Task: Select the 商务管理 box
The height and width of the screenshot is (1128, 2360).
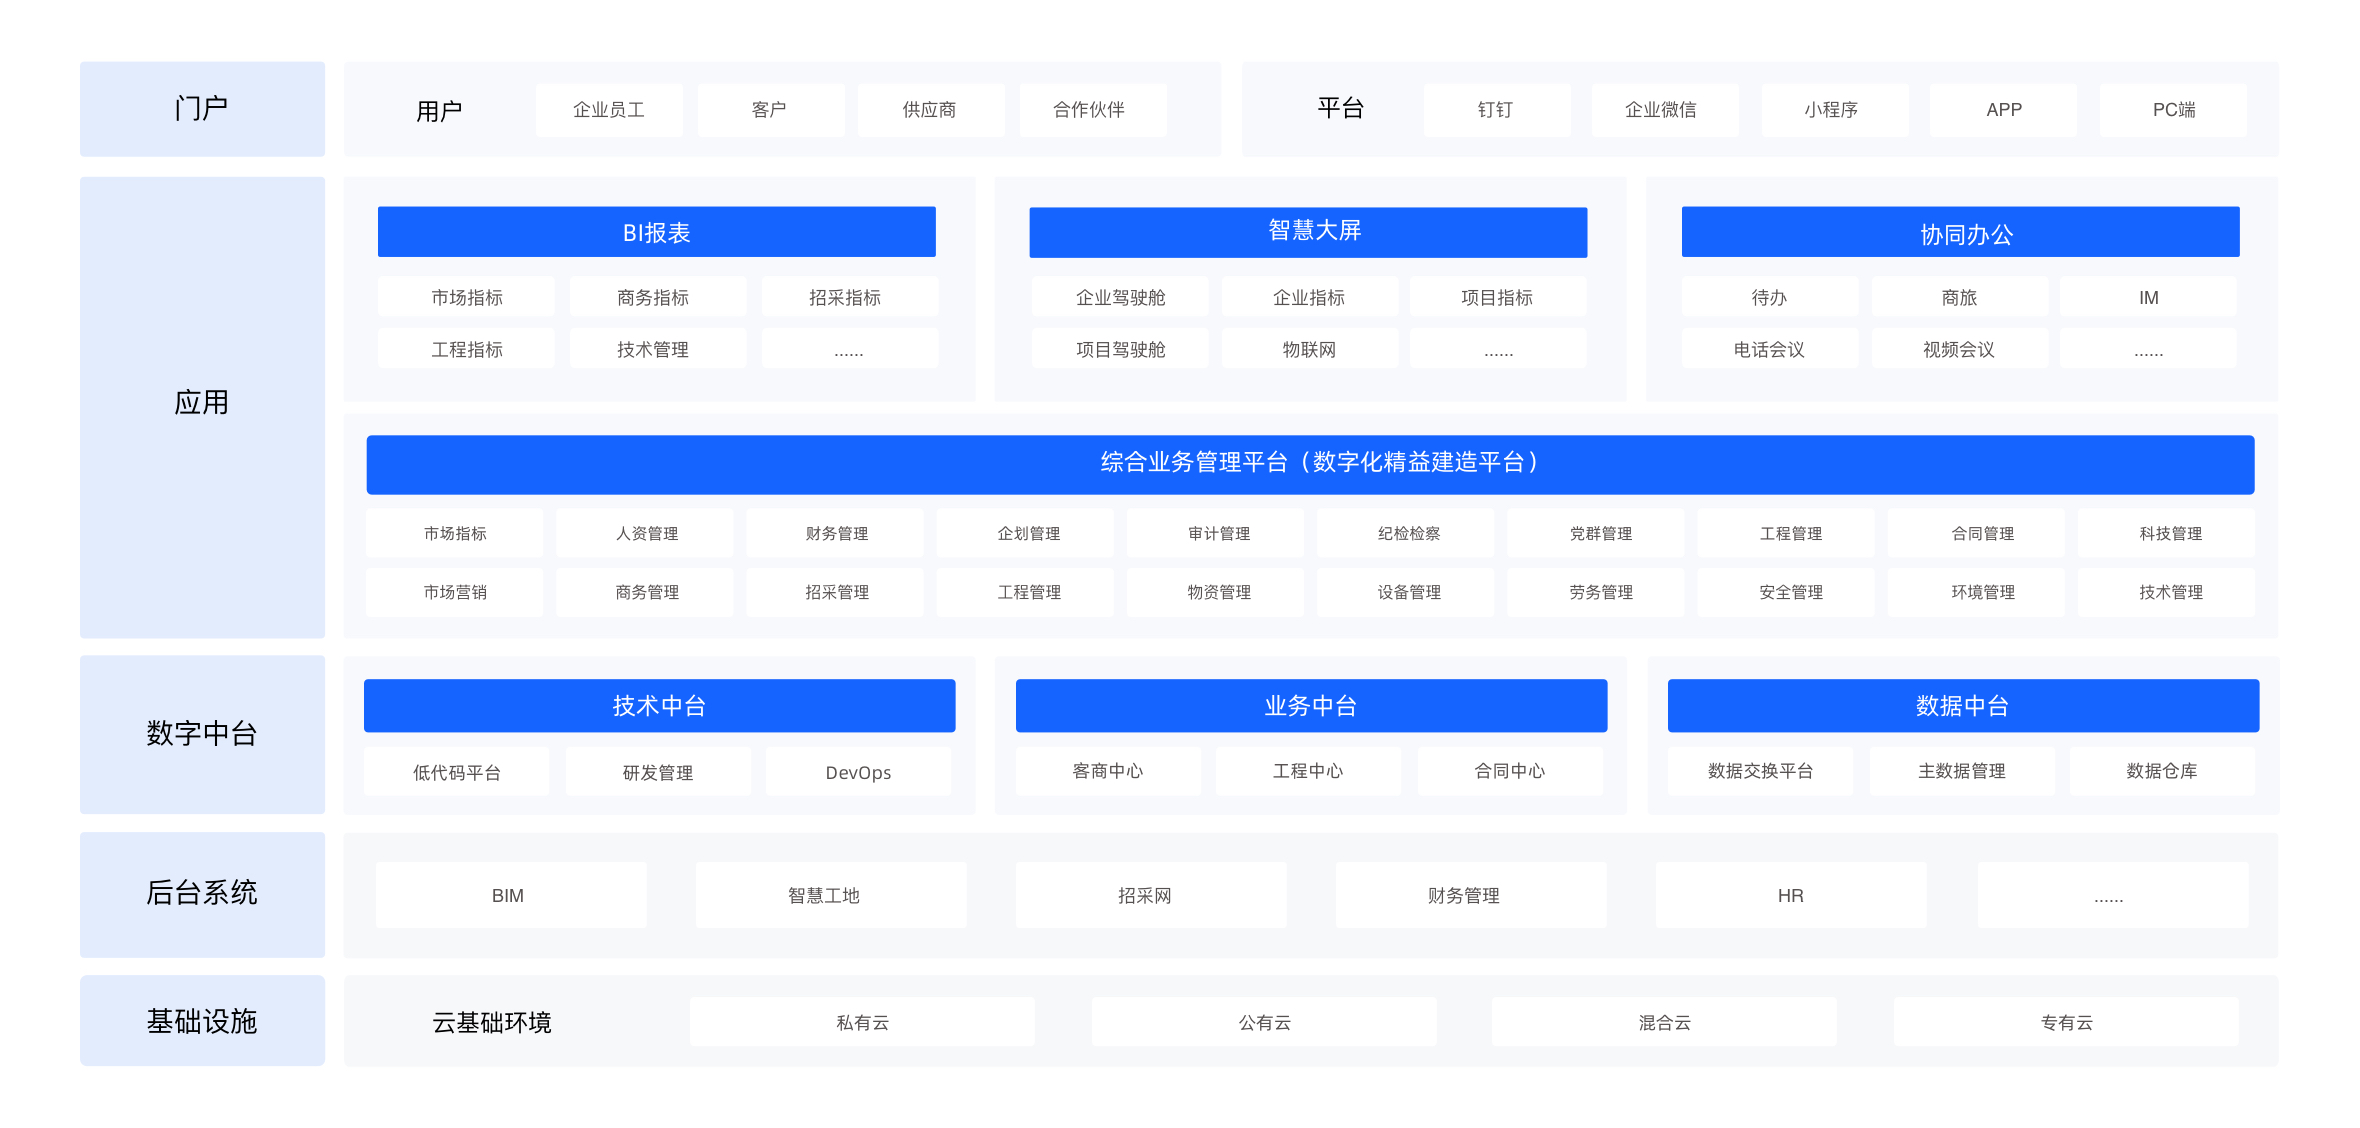Action: (646, 592)
